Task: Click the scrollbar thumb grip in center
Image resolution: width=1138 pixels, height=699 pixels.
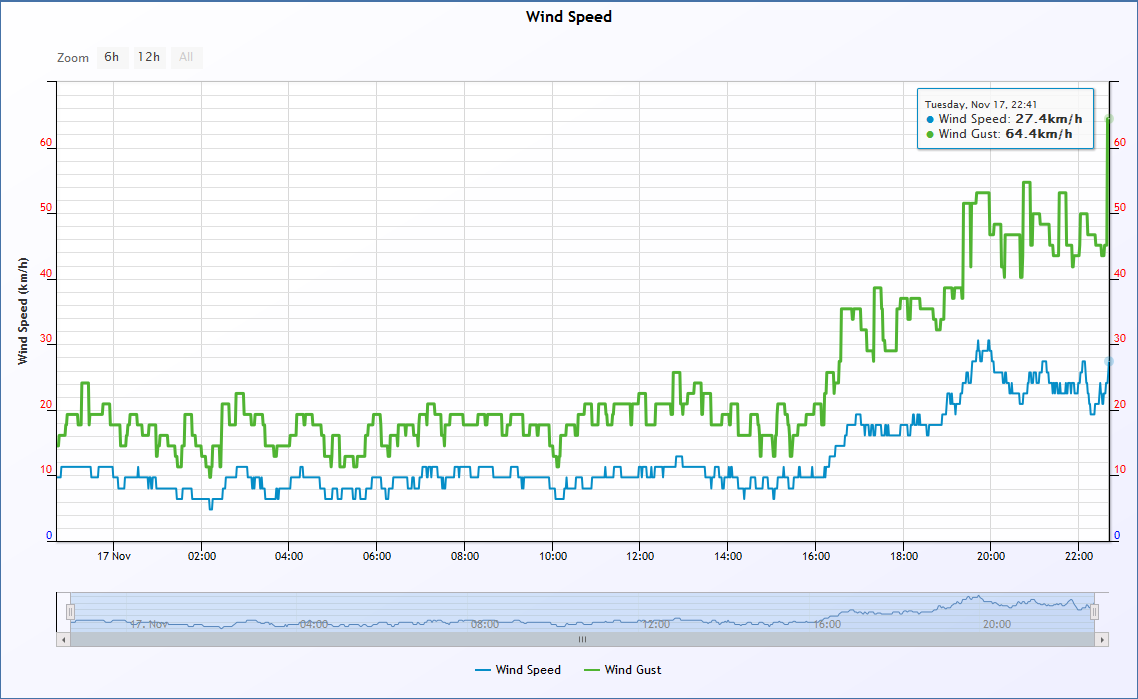Action: coord(582,639)
